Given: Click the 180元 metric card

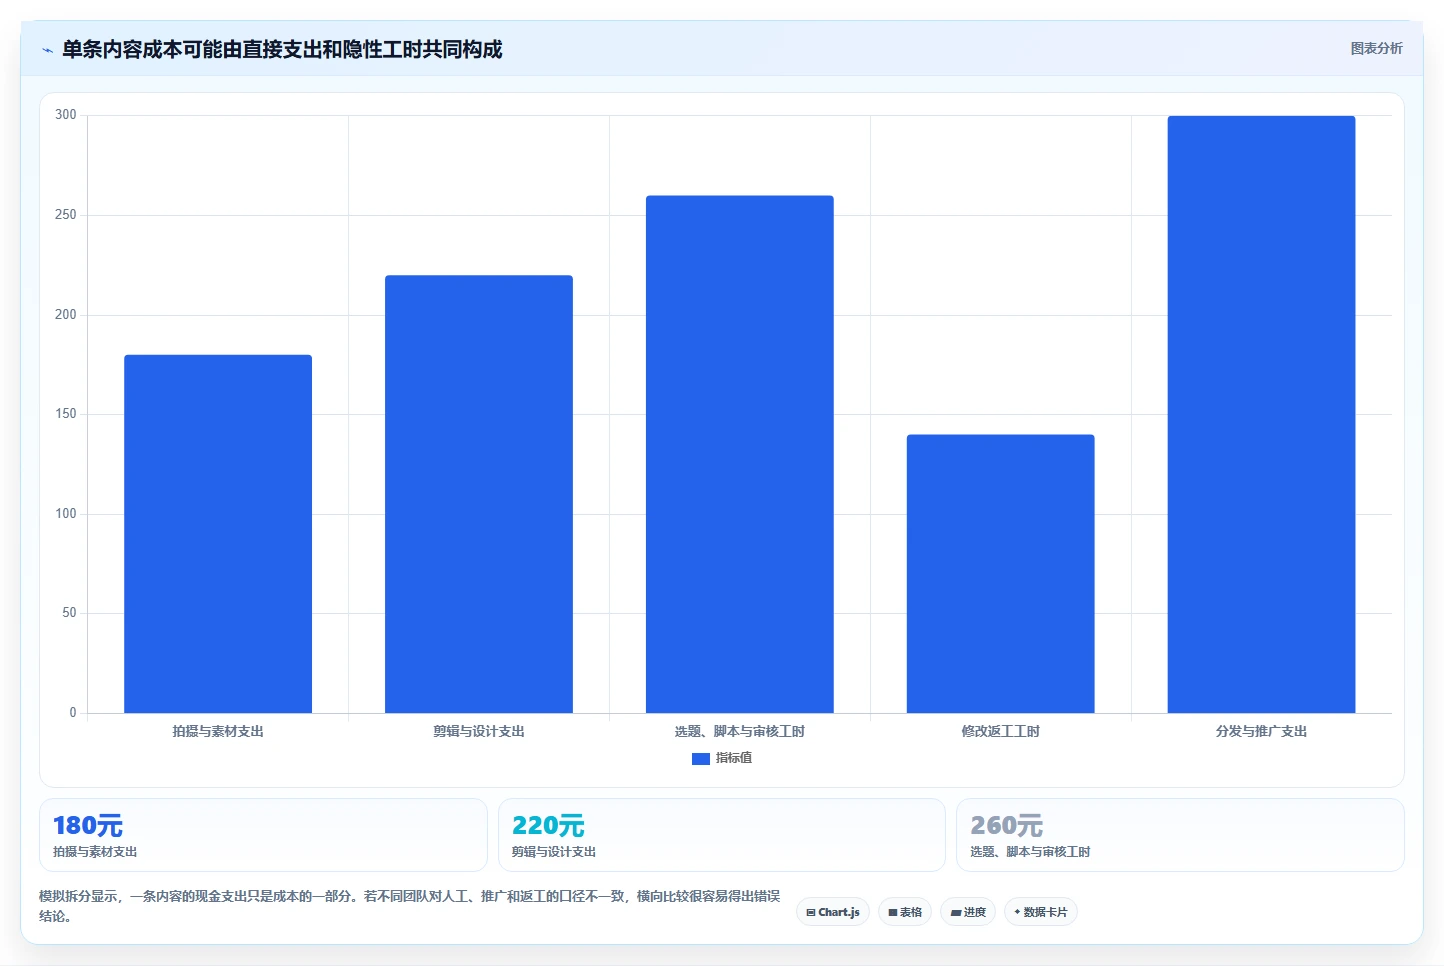Looking at the screenshot, I should tap(263, 835).
